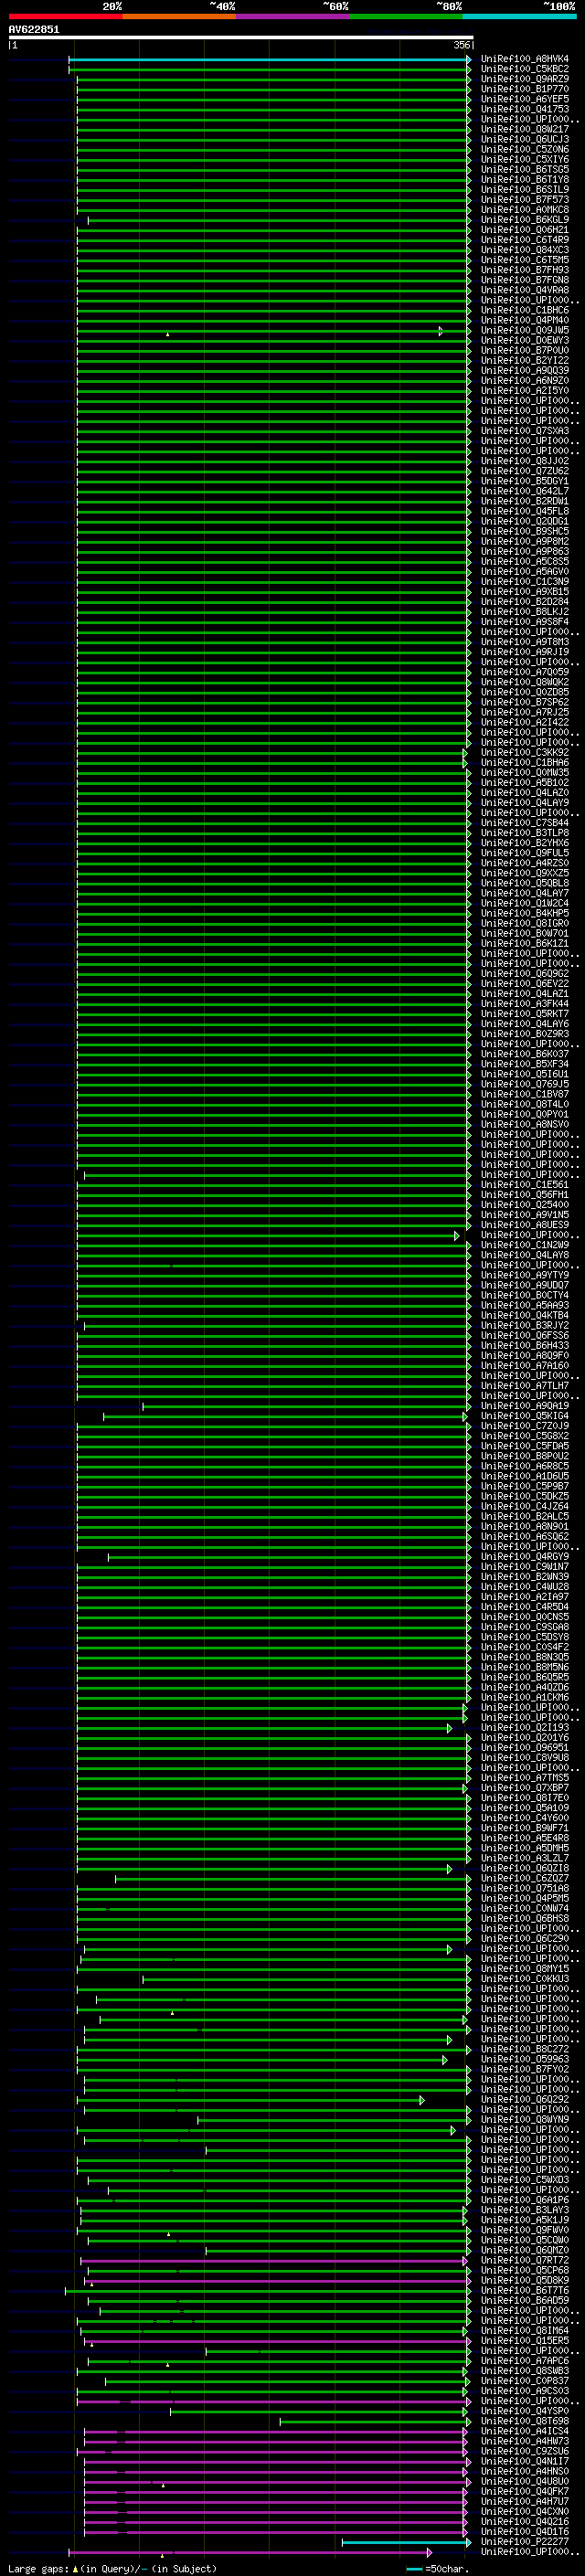This screenshot has height=2576, width=585.
Task: Open hit UniRef100_A6YEF5
Action: pyautogui.click(x=524, y=99)
